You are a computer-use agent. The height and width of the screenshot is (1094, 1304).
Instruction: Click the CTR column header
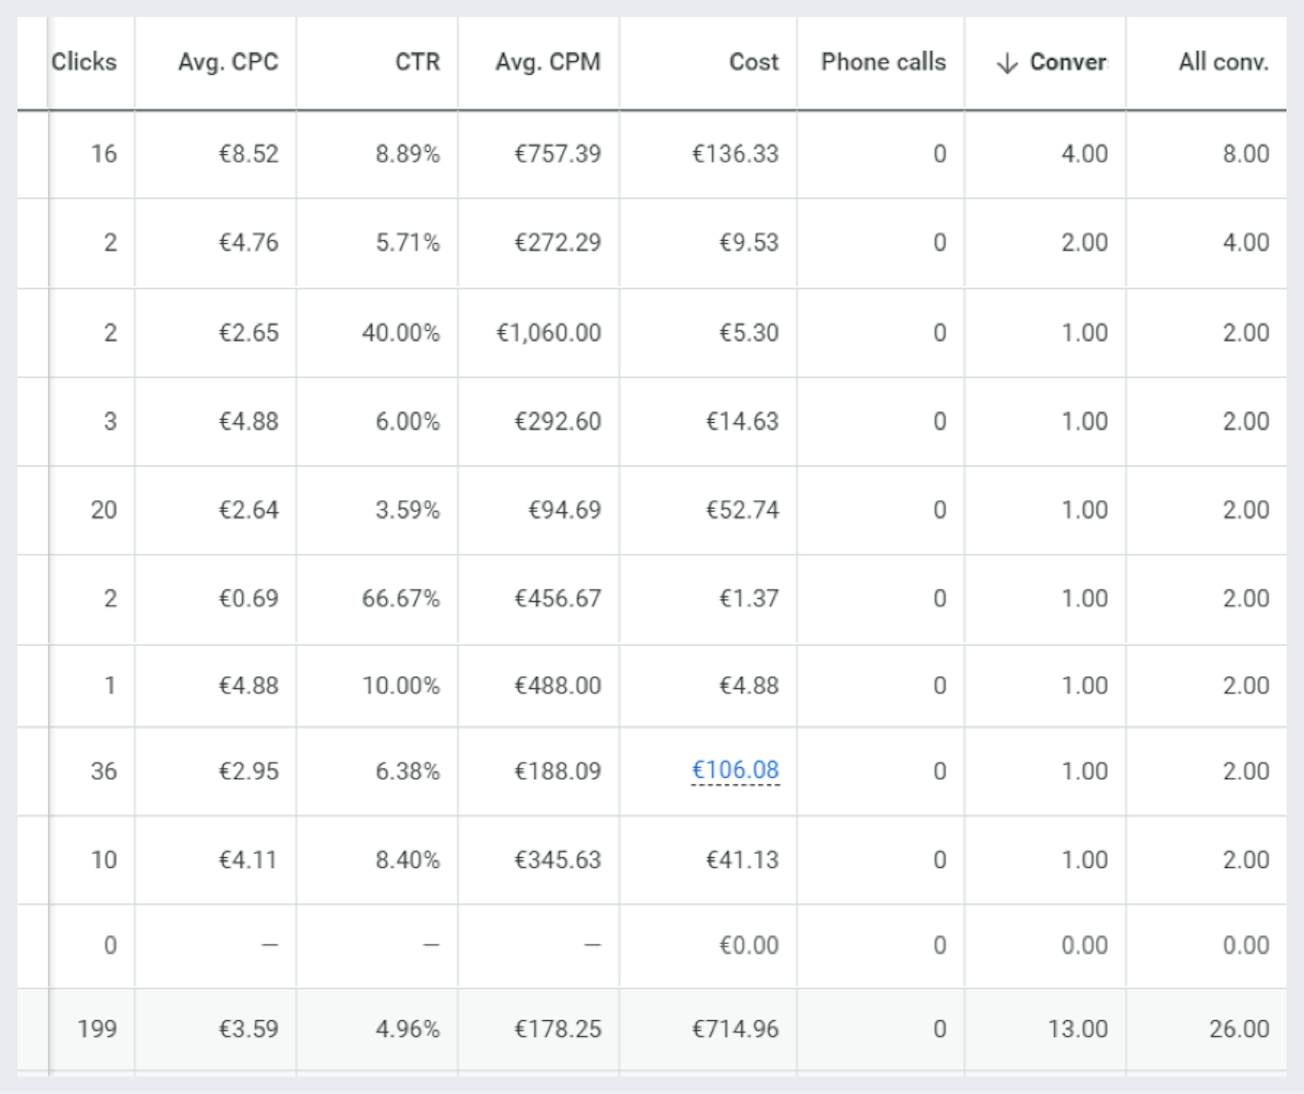[x=417, y=62]
